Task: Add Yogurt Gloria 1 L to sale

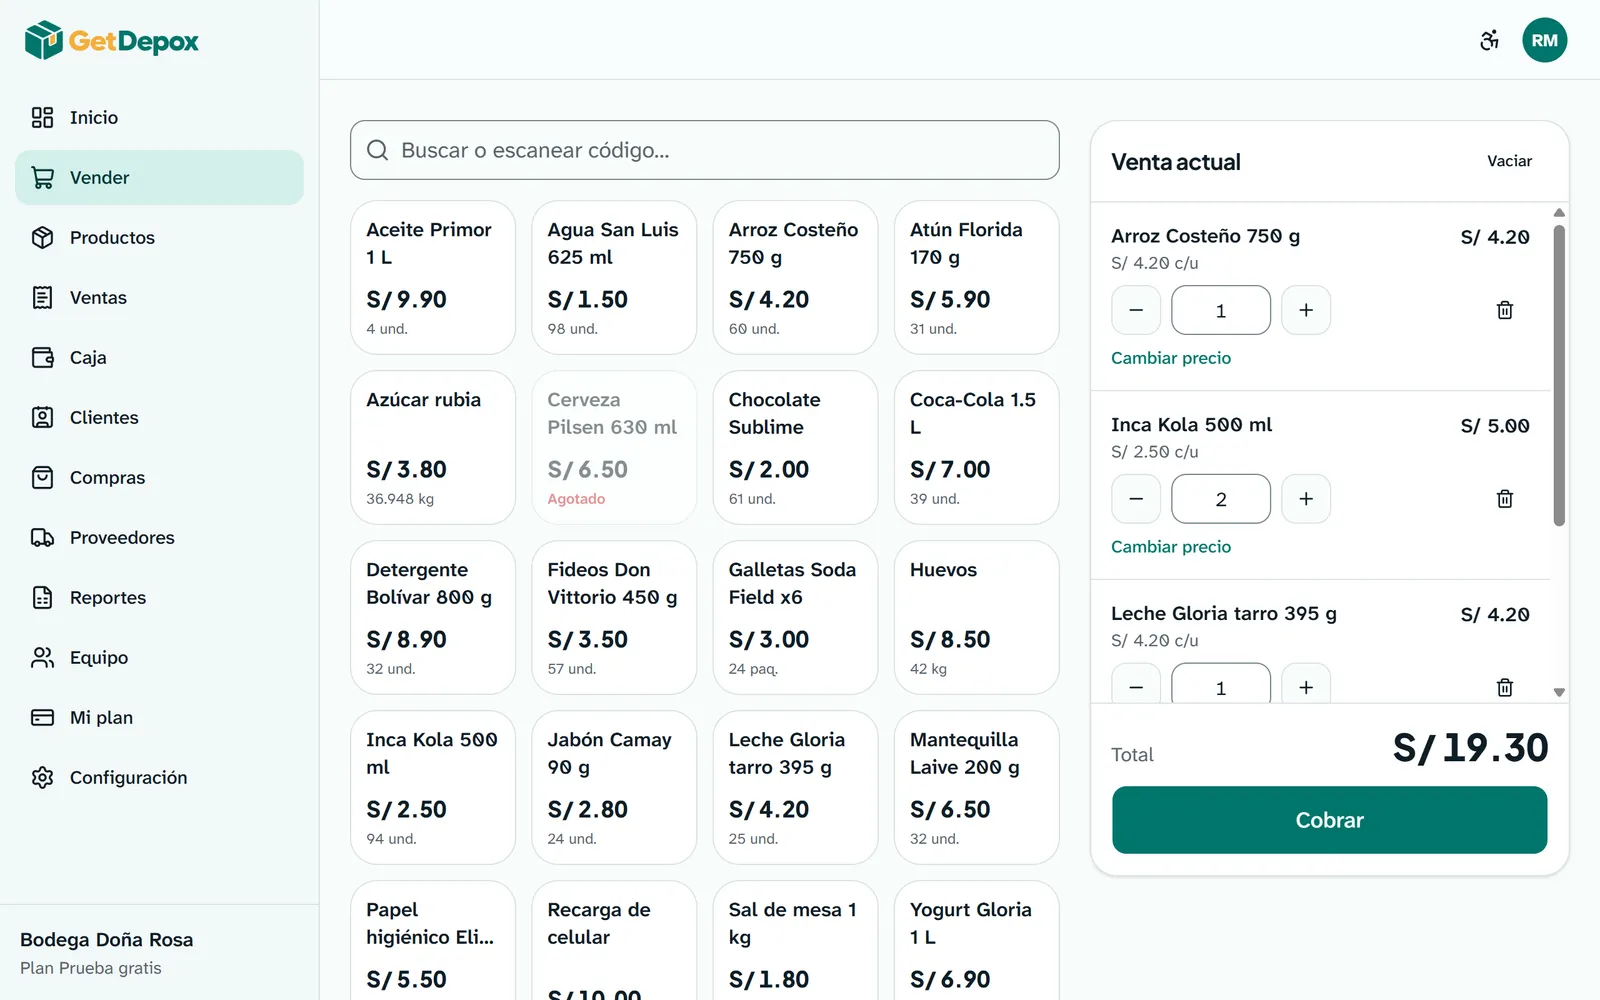Action: (976, 941)
